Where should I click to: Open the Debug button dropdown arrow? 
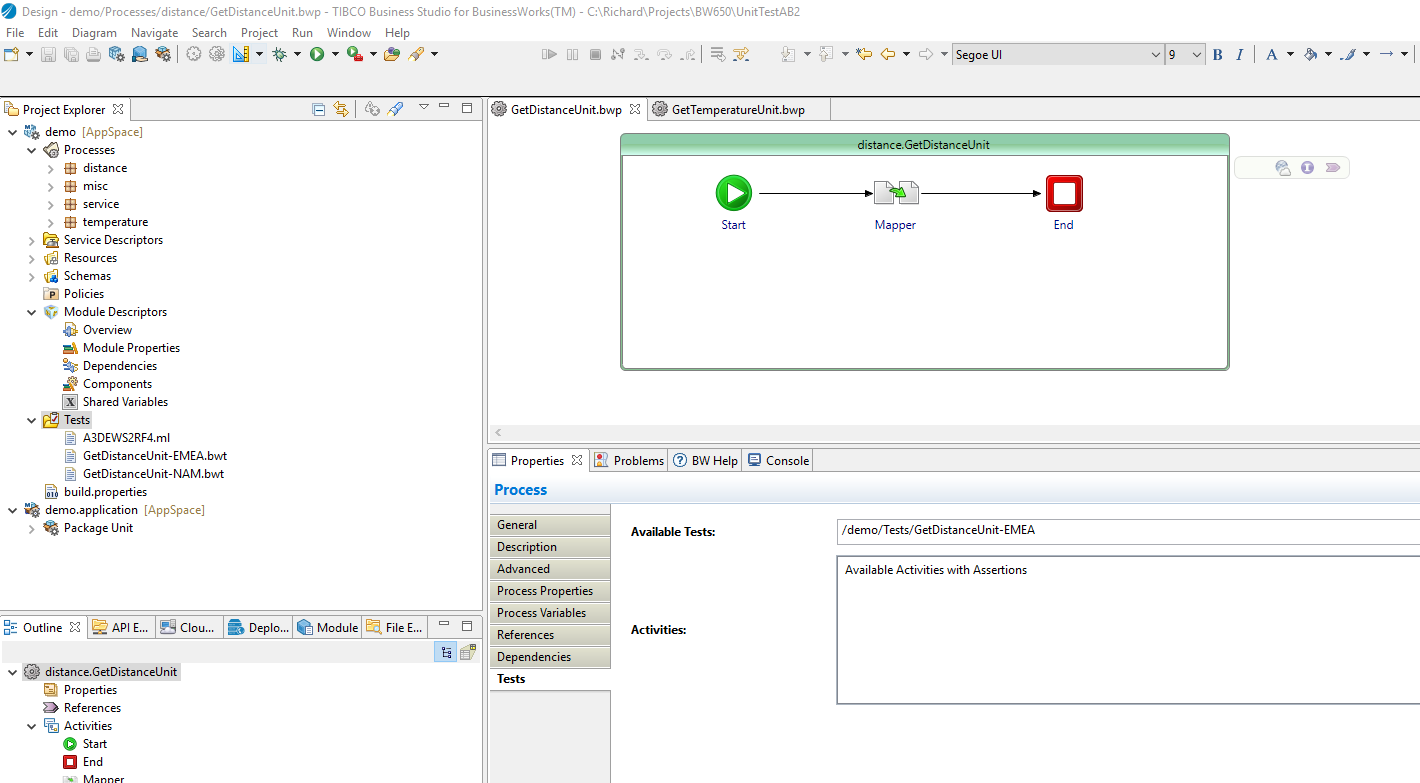[297, 54]
